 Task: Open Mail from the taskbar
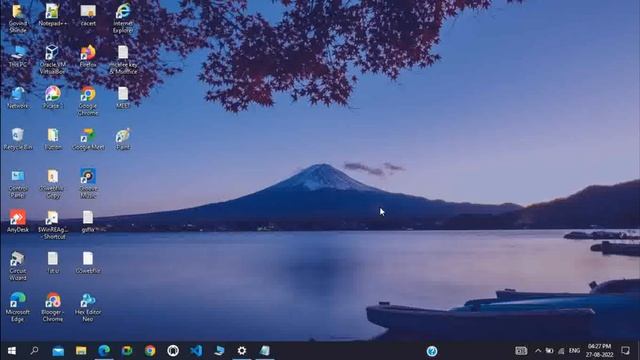tap(58, 351)
